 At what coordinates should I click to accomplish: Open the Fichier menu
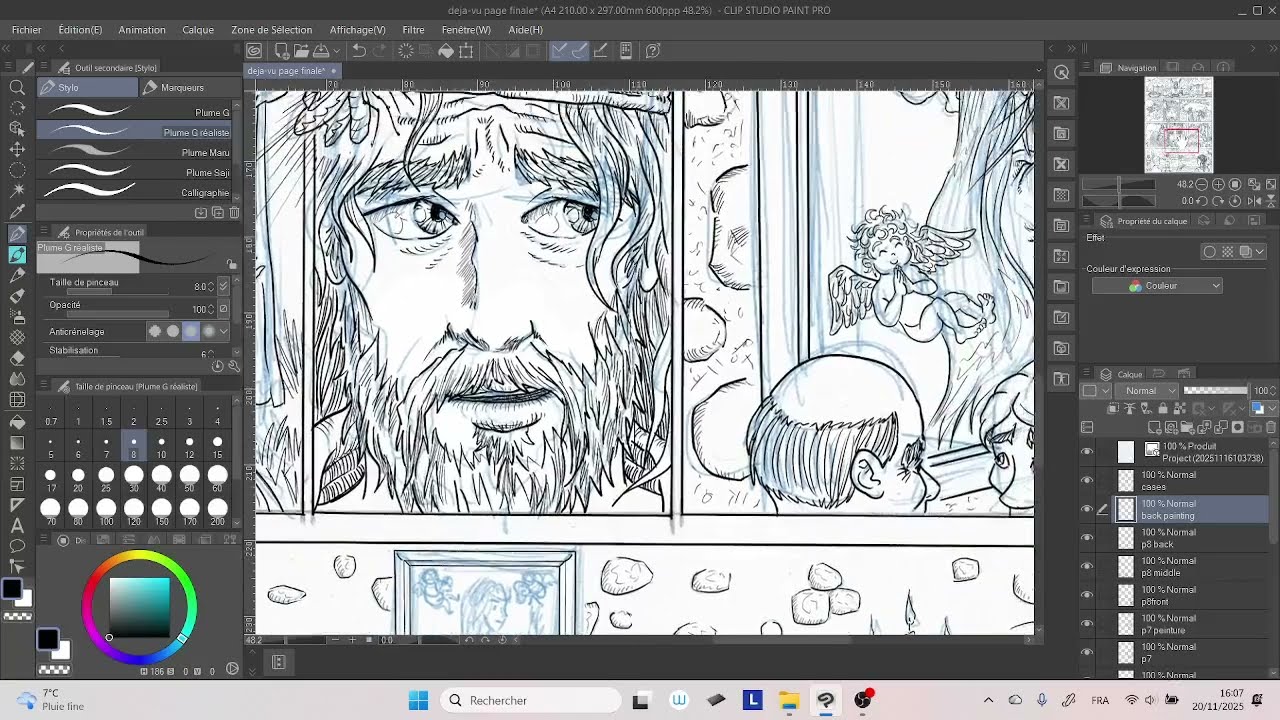[26, 30]
